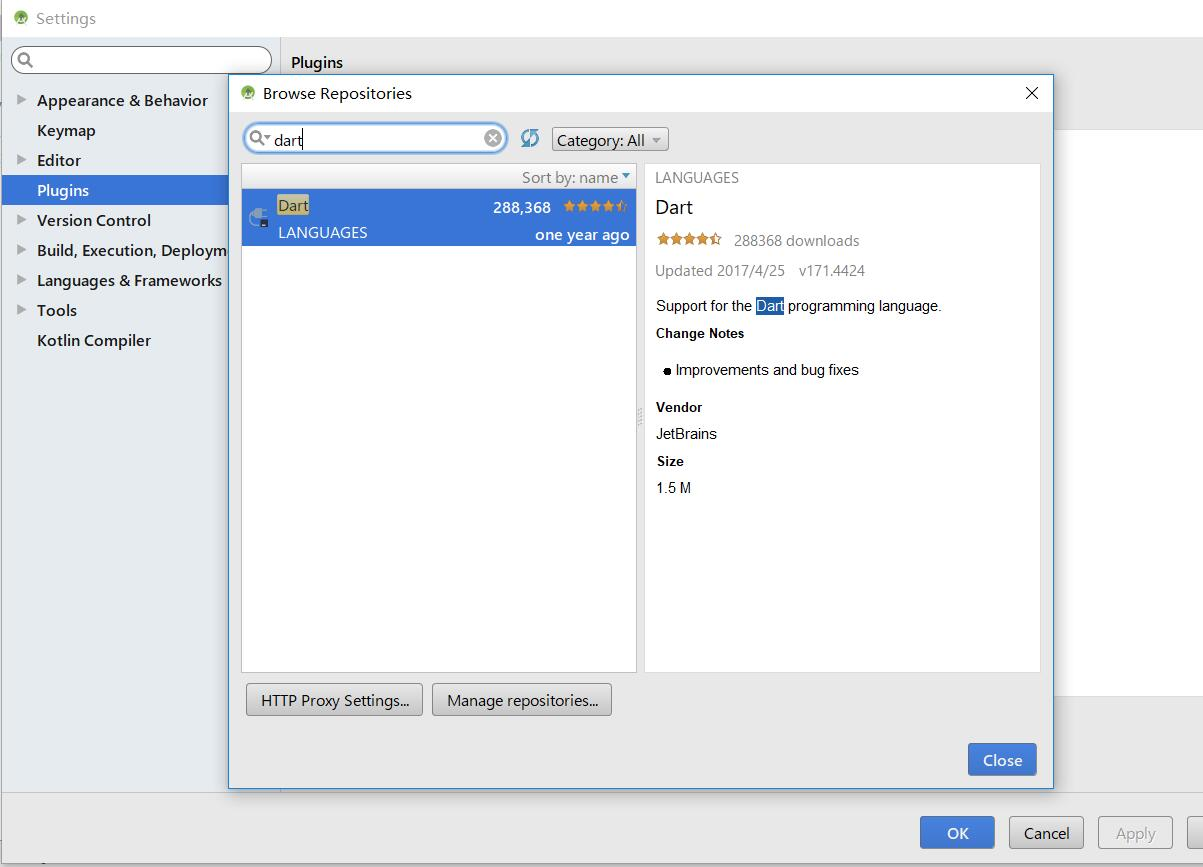Open Languages & Frameworks settings

[129, 280]
